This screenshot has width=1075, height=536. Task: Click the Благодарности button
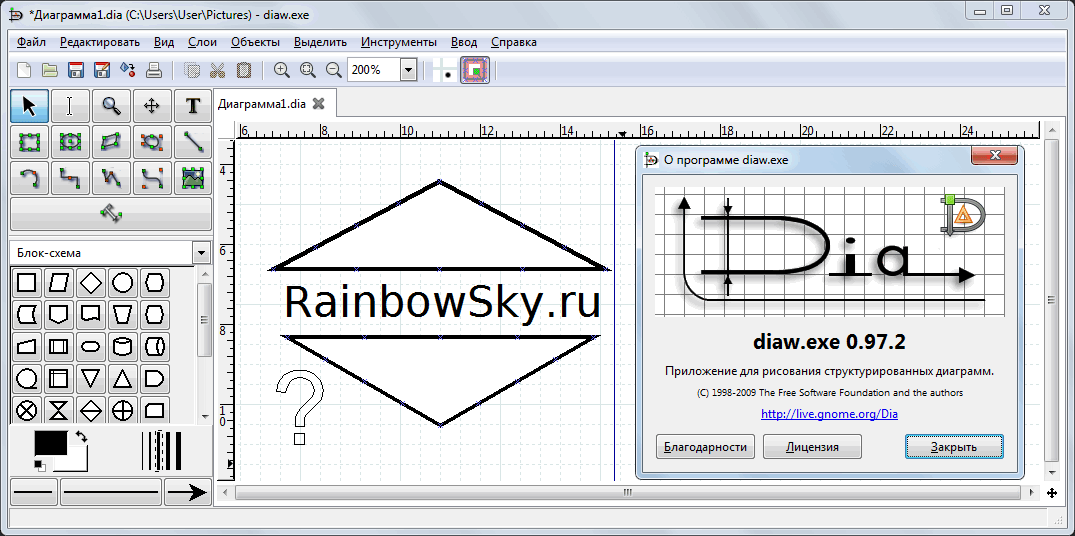(705, 447)
